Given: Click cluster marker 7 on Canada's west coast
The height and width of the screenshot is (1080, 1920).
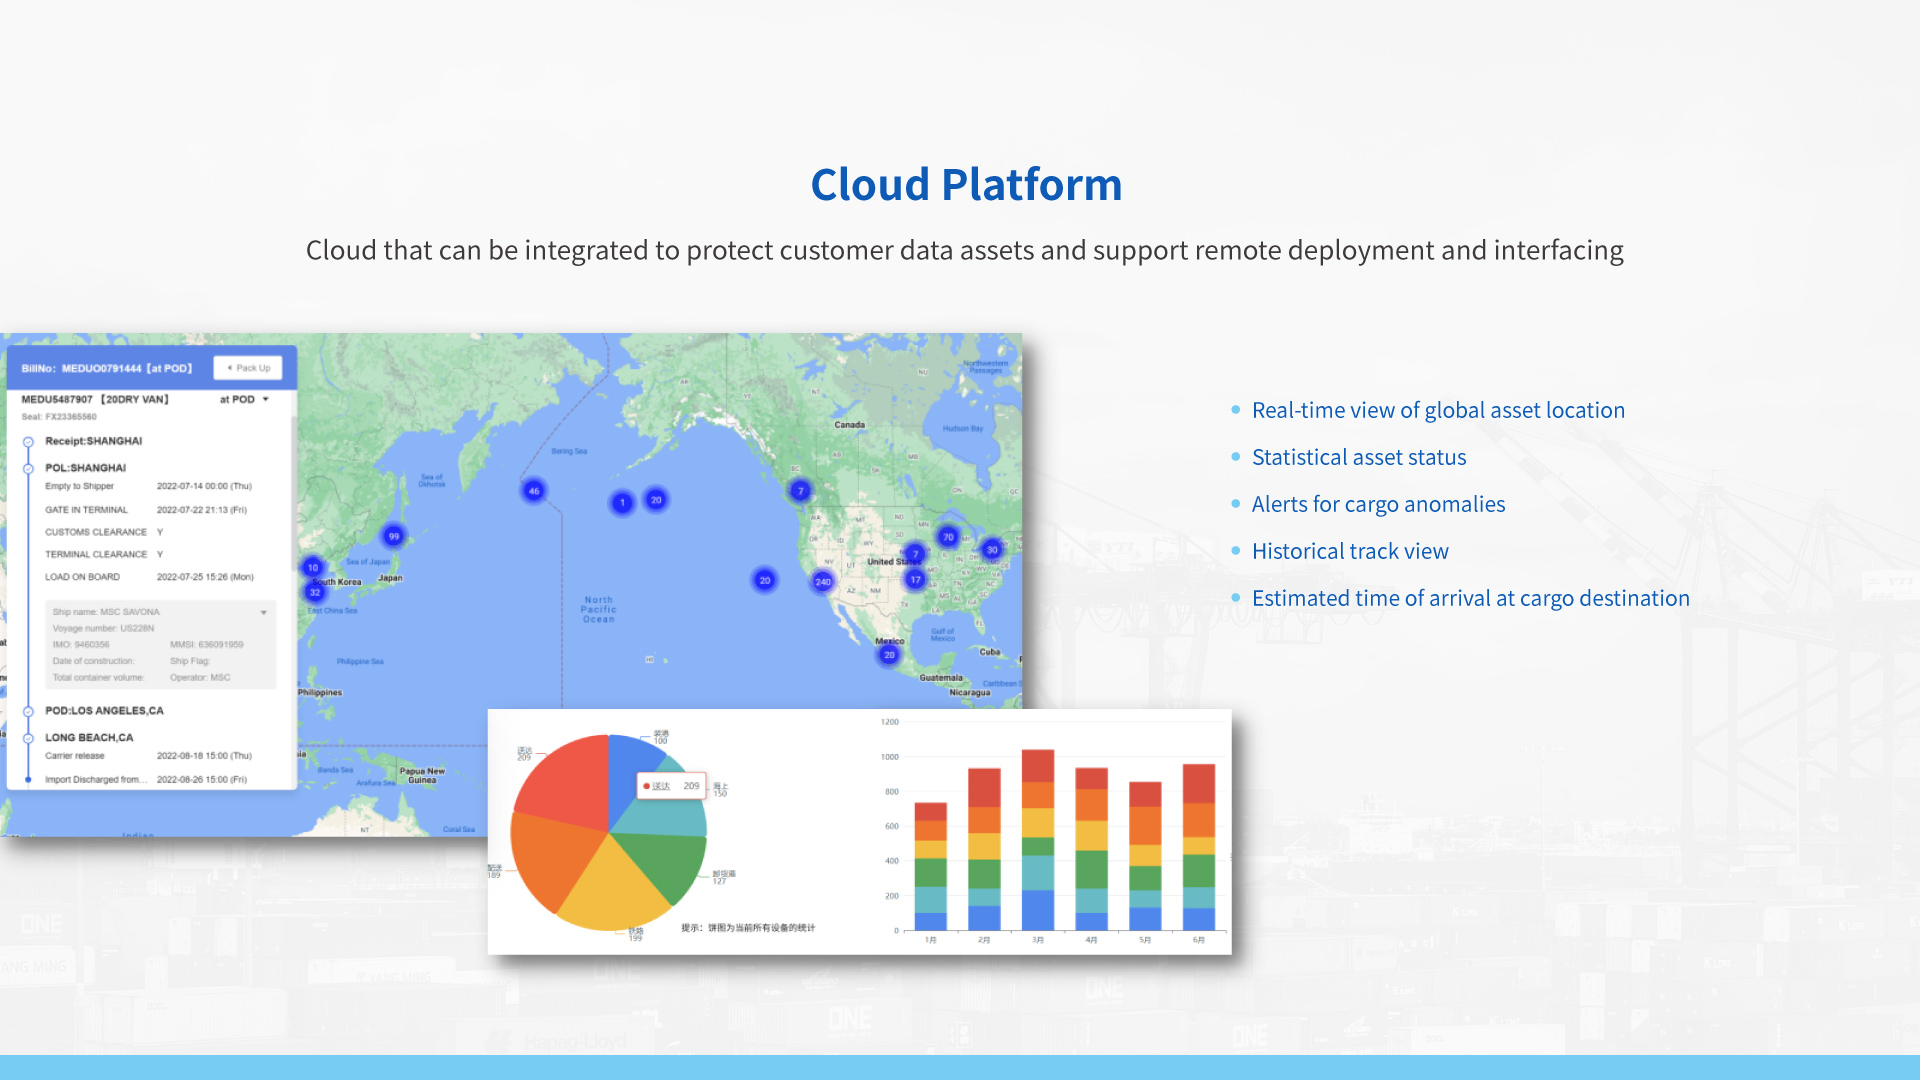Looking at the screenshot, I should [800, 491].
